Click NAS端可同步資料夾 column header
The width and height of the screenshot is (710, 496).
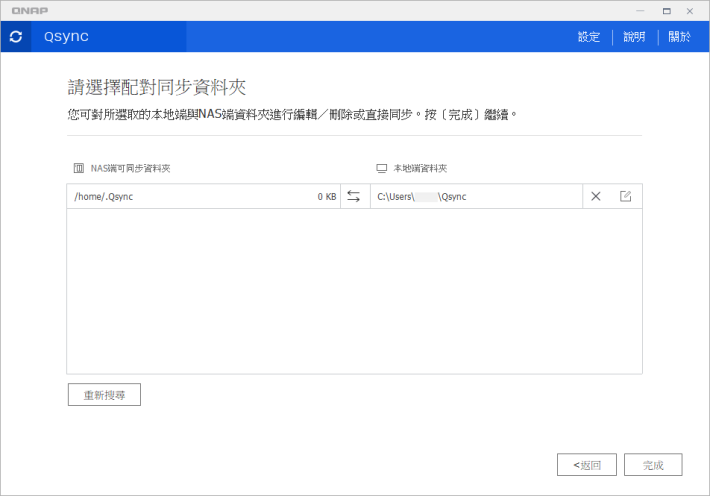coord(130,169)
